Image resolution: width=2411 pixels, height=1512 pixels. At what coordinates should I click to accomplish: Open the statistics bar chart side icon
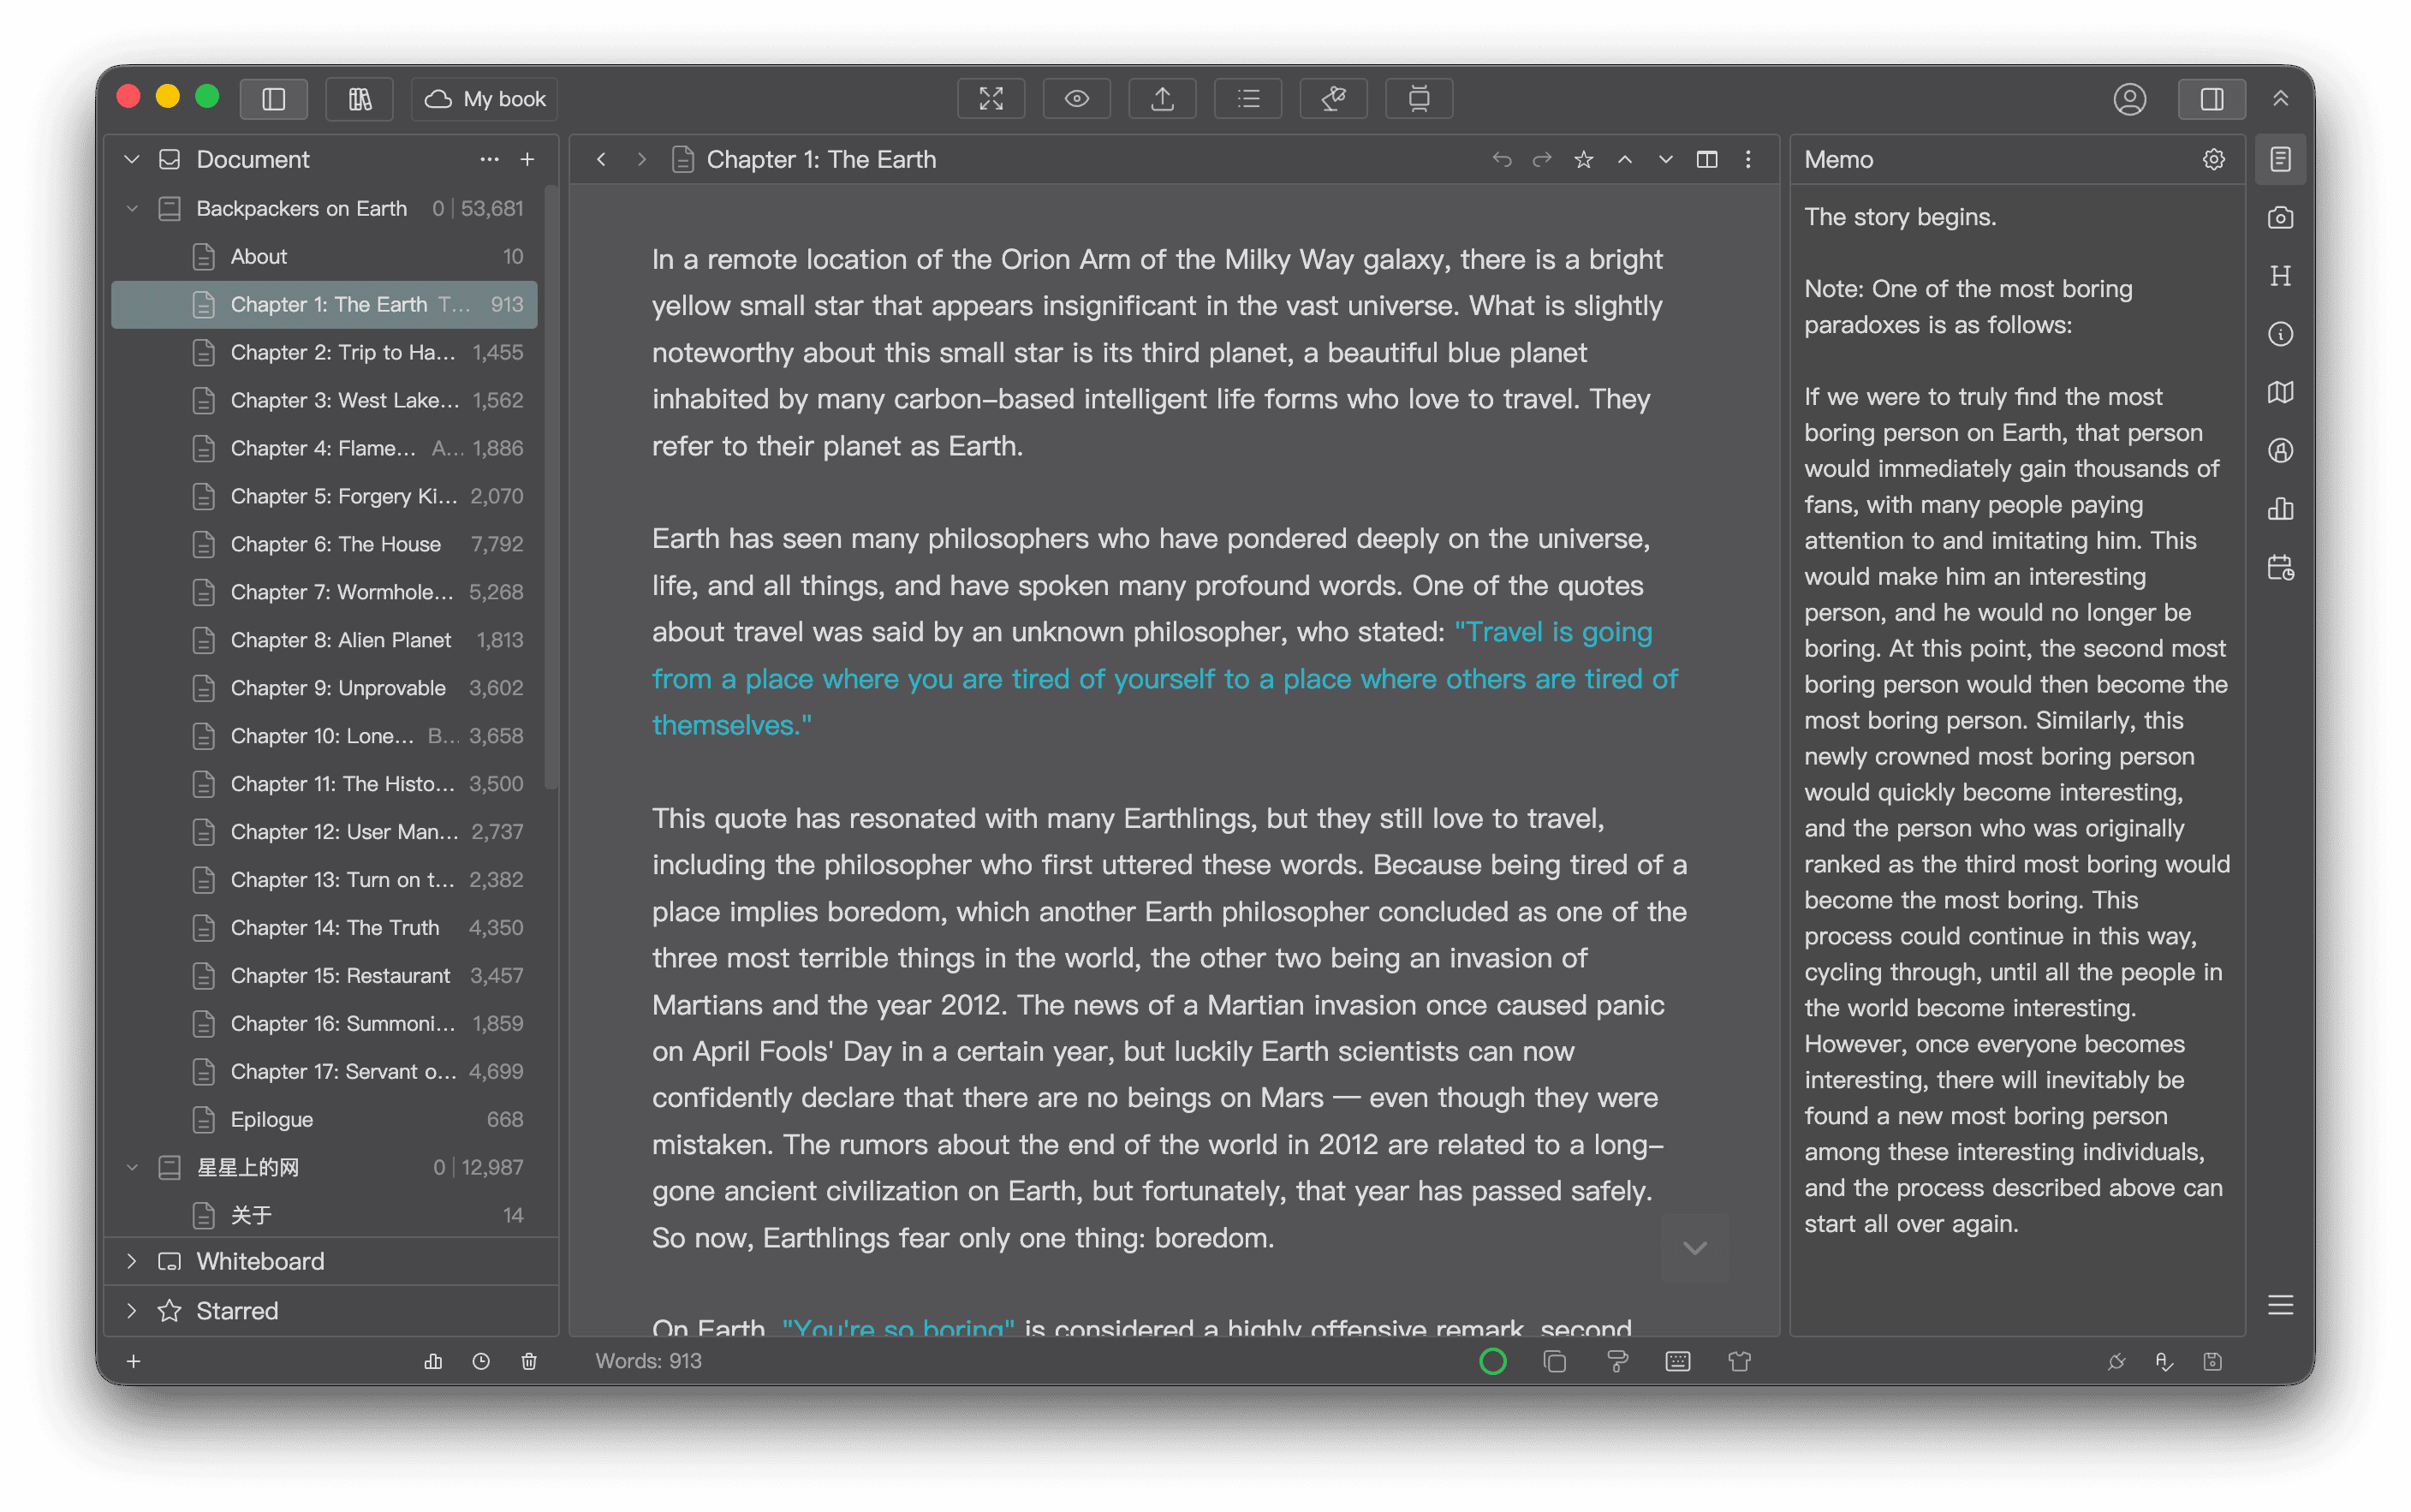pyautogui.click(x=2280, y=509)
